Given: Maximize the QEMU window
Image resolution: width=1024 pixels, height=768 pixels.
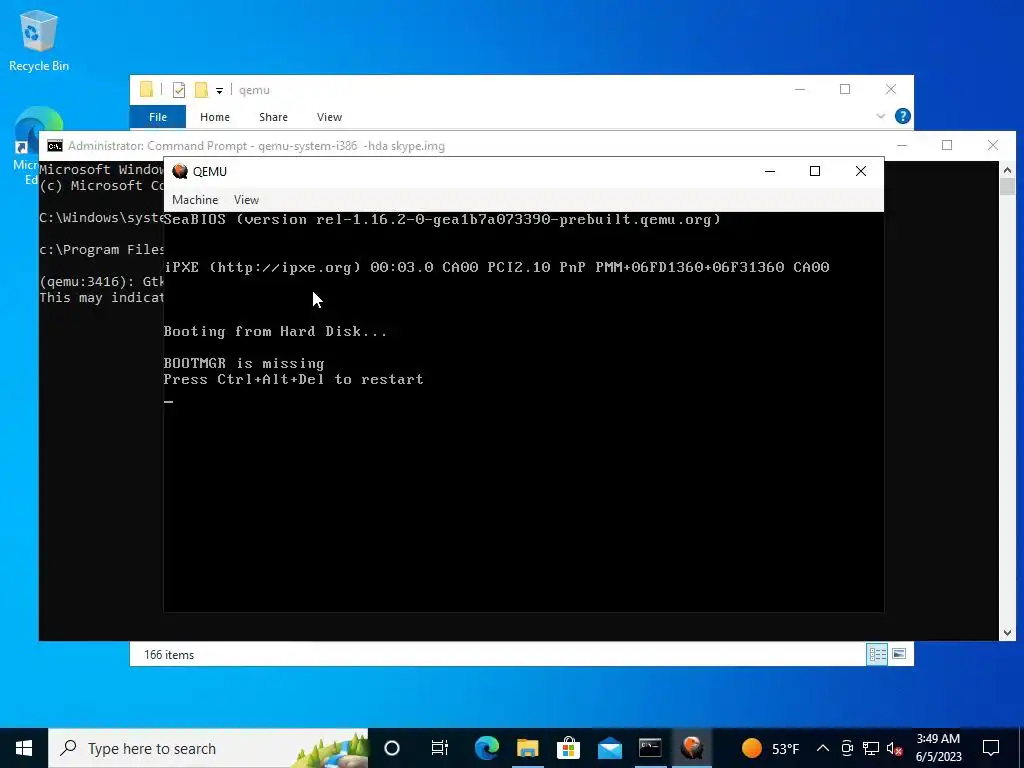Looking at the screenshot, I should tap(815, 171).
